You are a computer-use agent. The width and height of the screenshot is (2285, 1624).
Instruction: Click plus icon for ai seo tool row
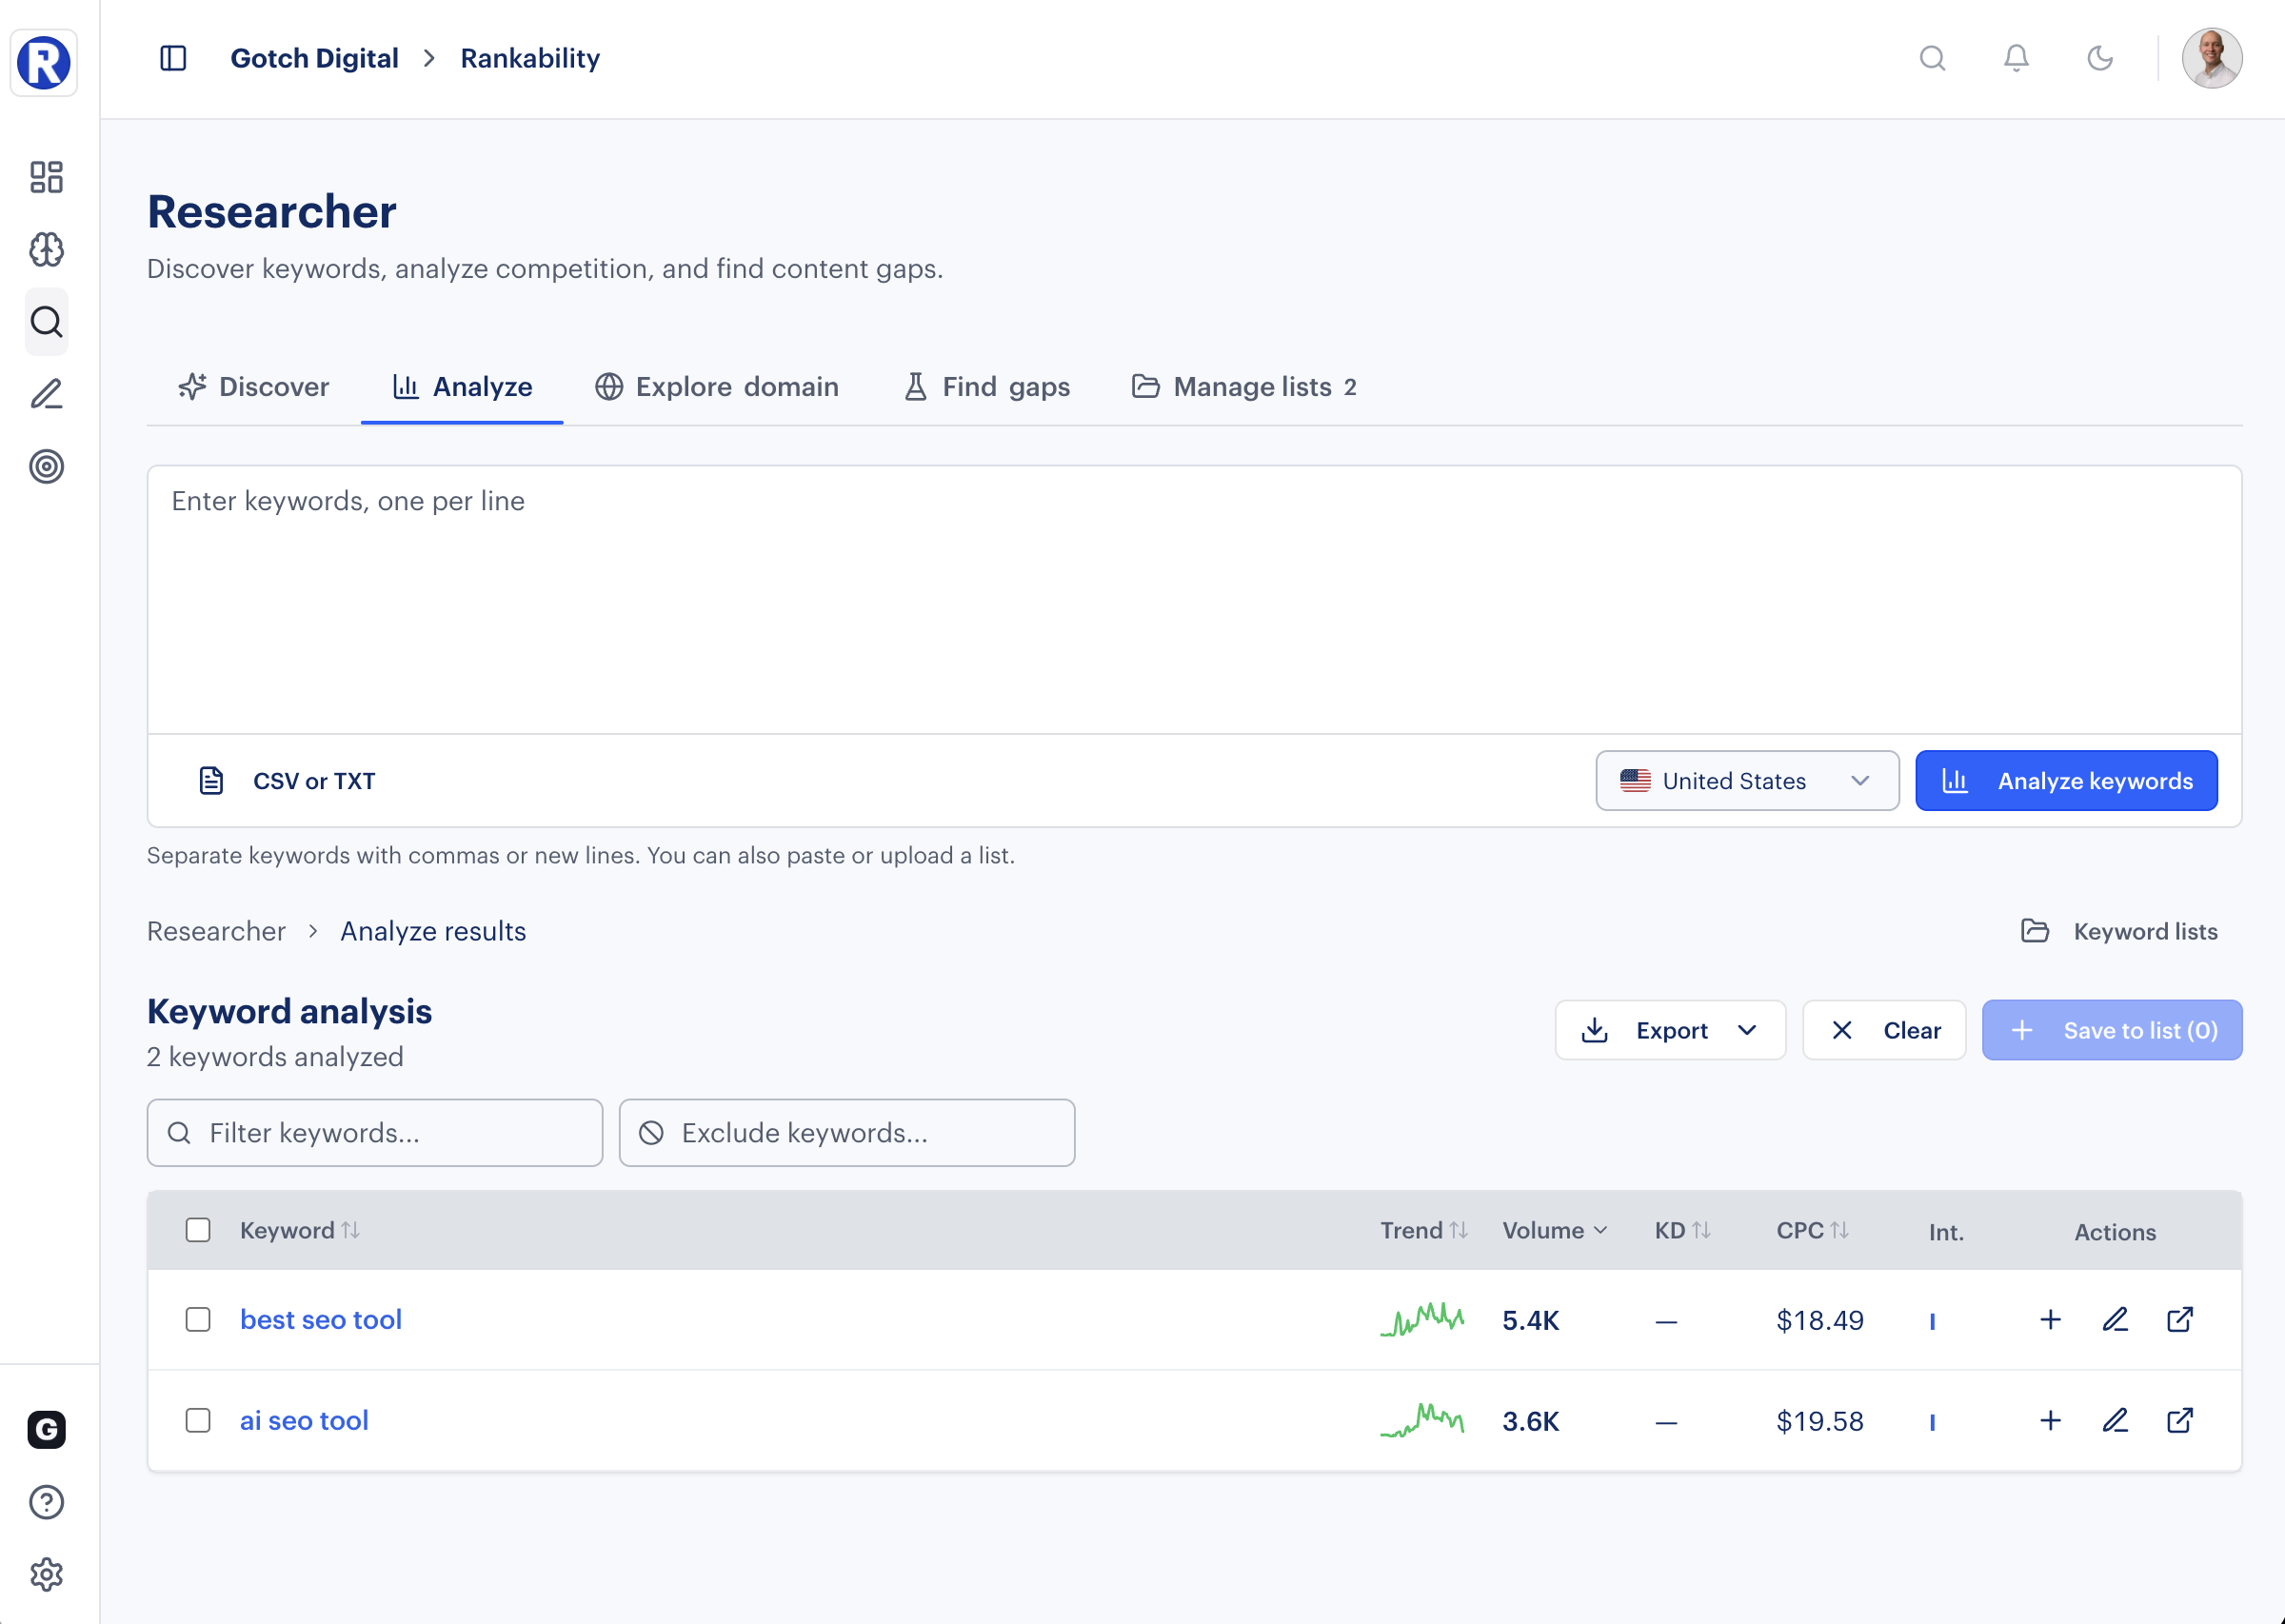tap(2050, 1420)
